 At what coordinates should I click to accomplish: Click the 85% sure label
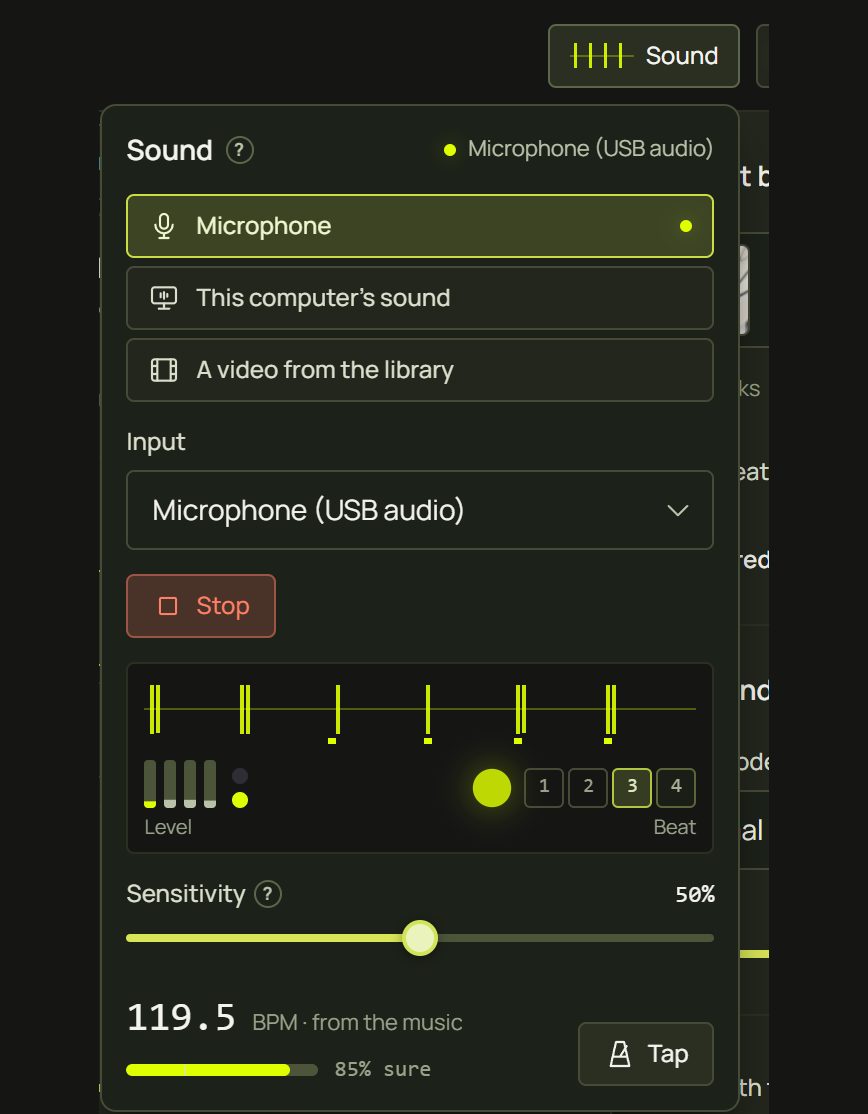tap(383, 1069)
